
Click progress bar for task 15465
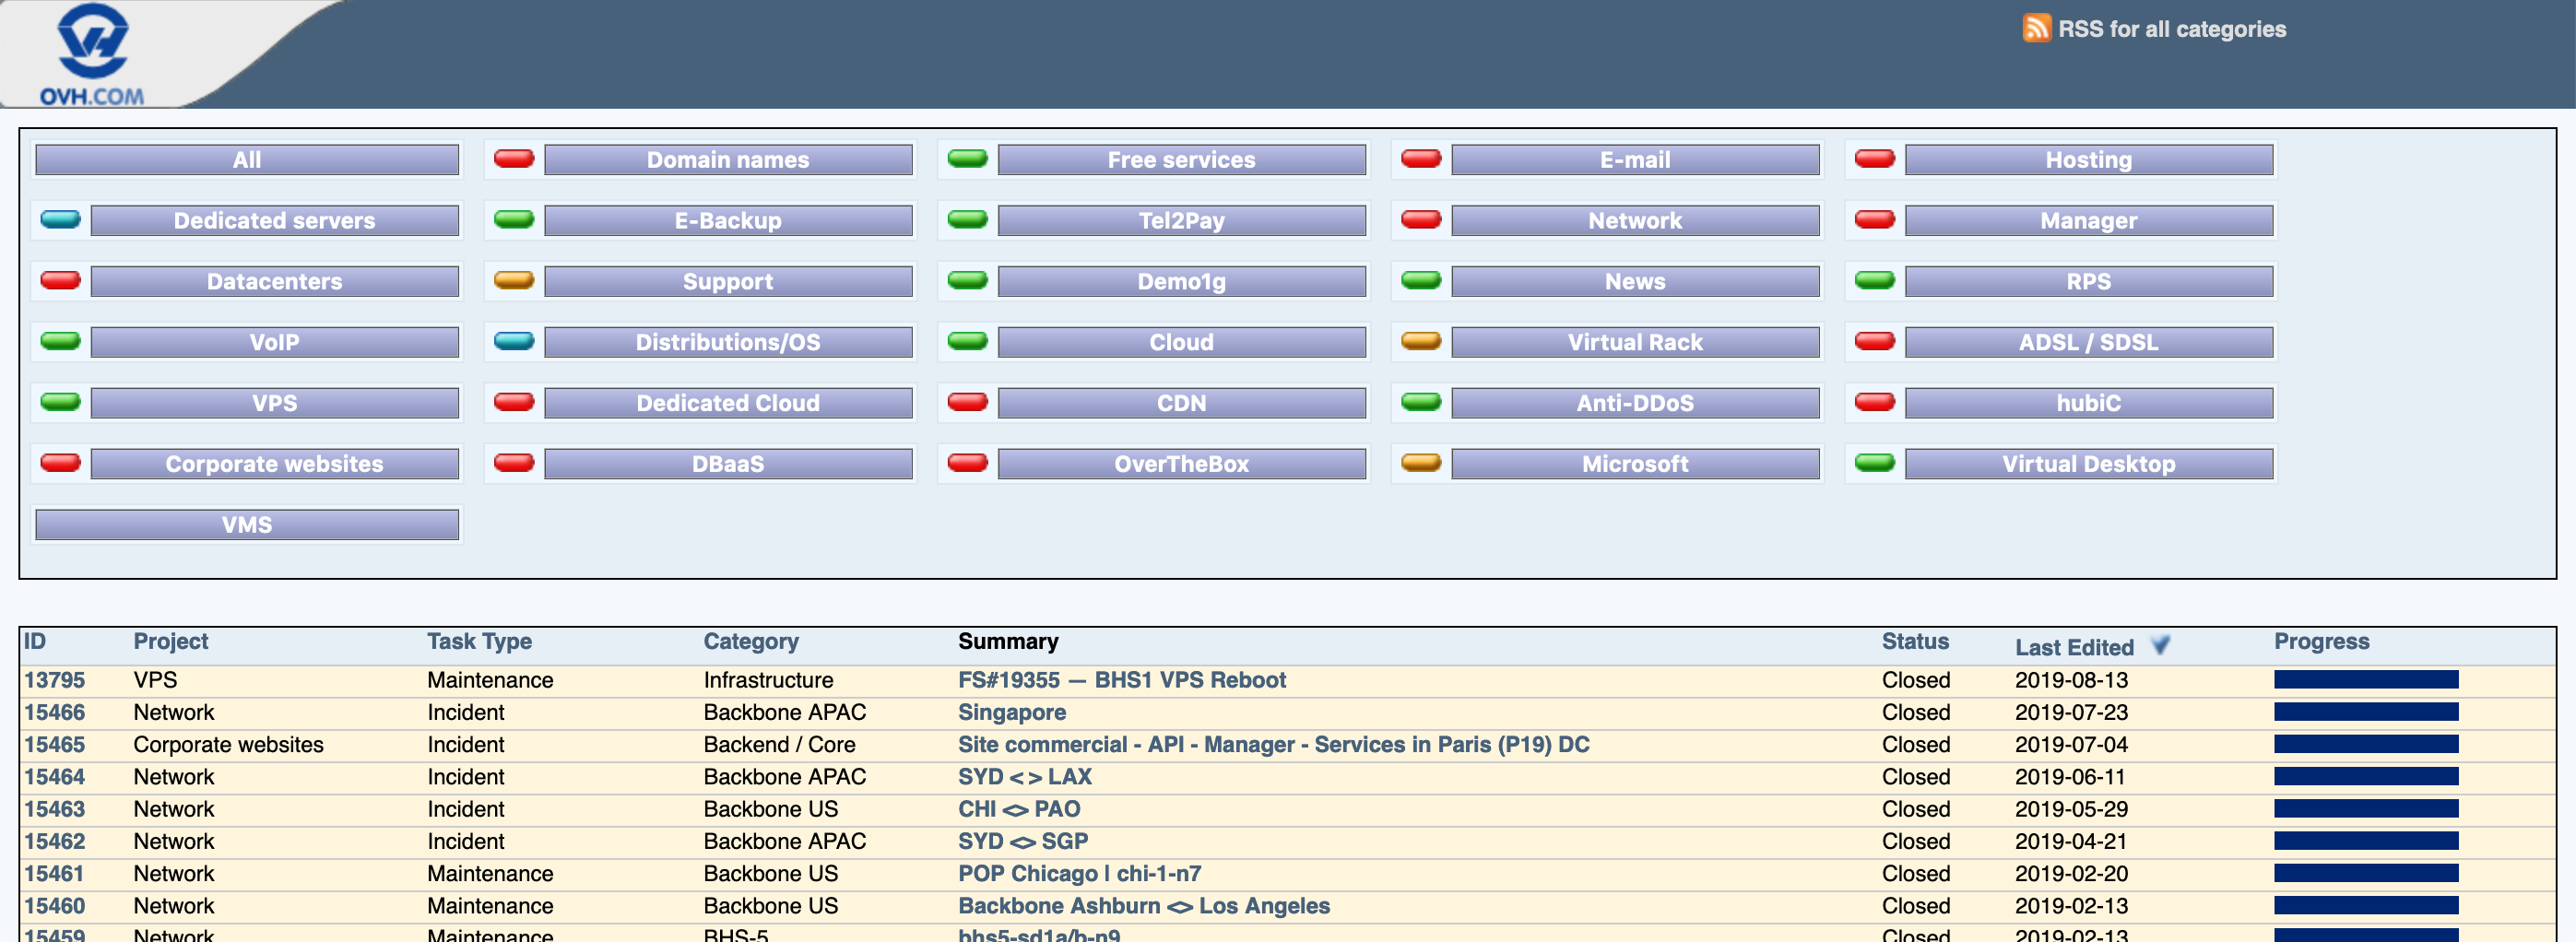[x=2365, y=744]
